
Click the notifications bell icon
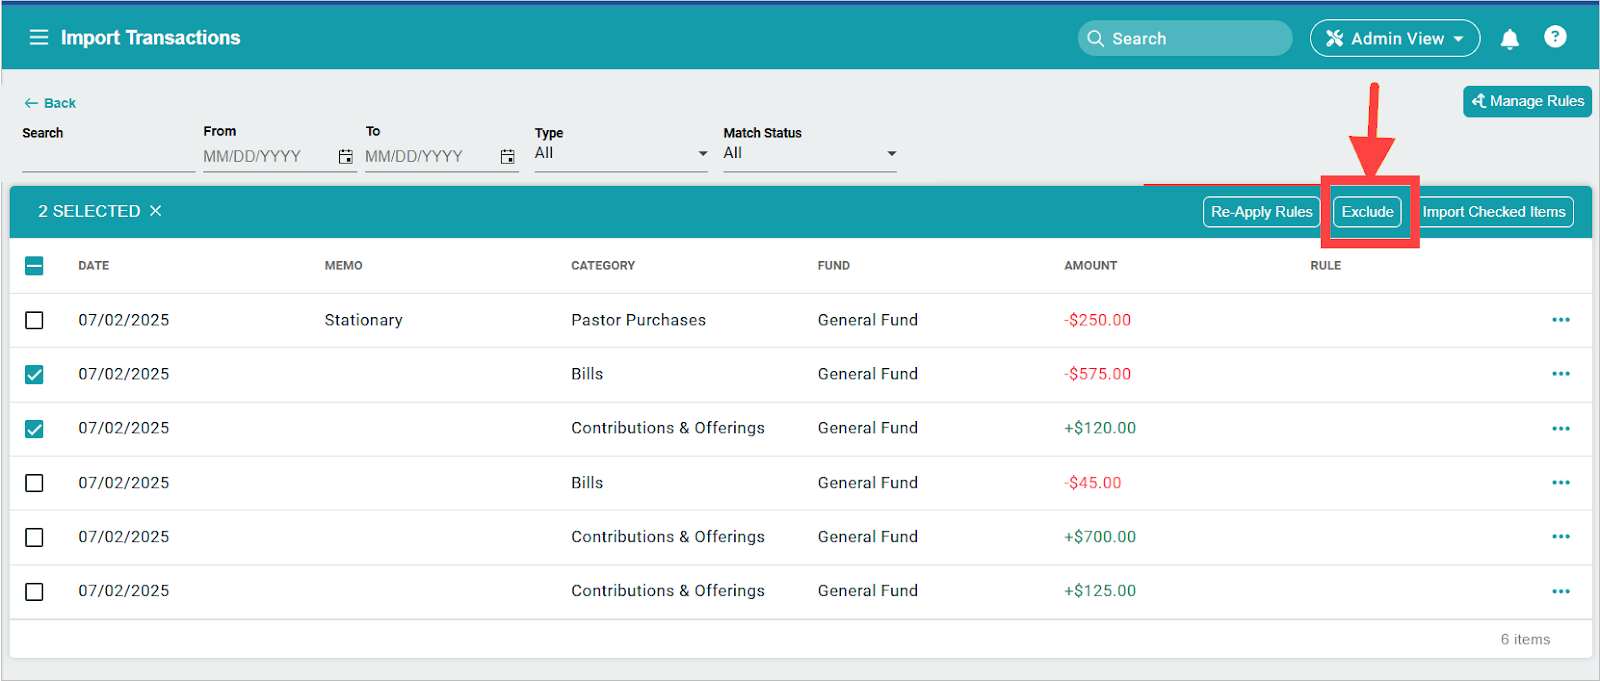pos(1509,39)
